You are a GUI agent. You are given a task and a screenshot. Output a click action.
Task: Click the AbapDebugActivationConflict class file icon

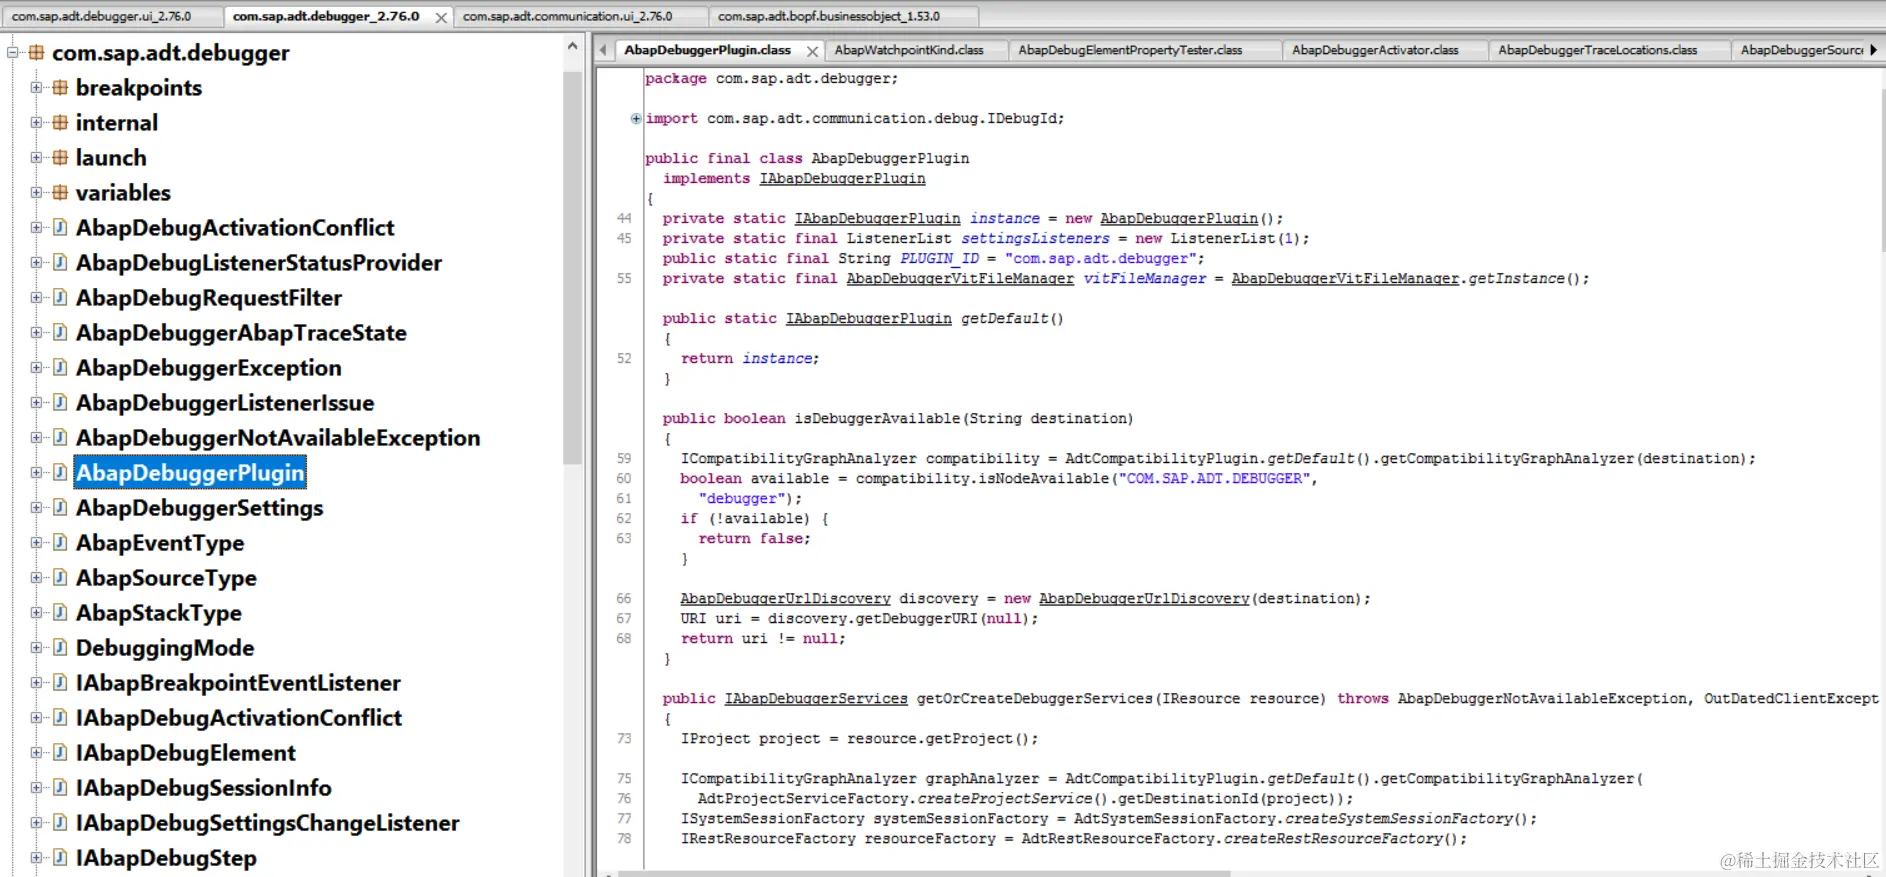60,228
